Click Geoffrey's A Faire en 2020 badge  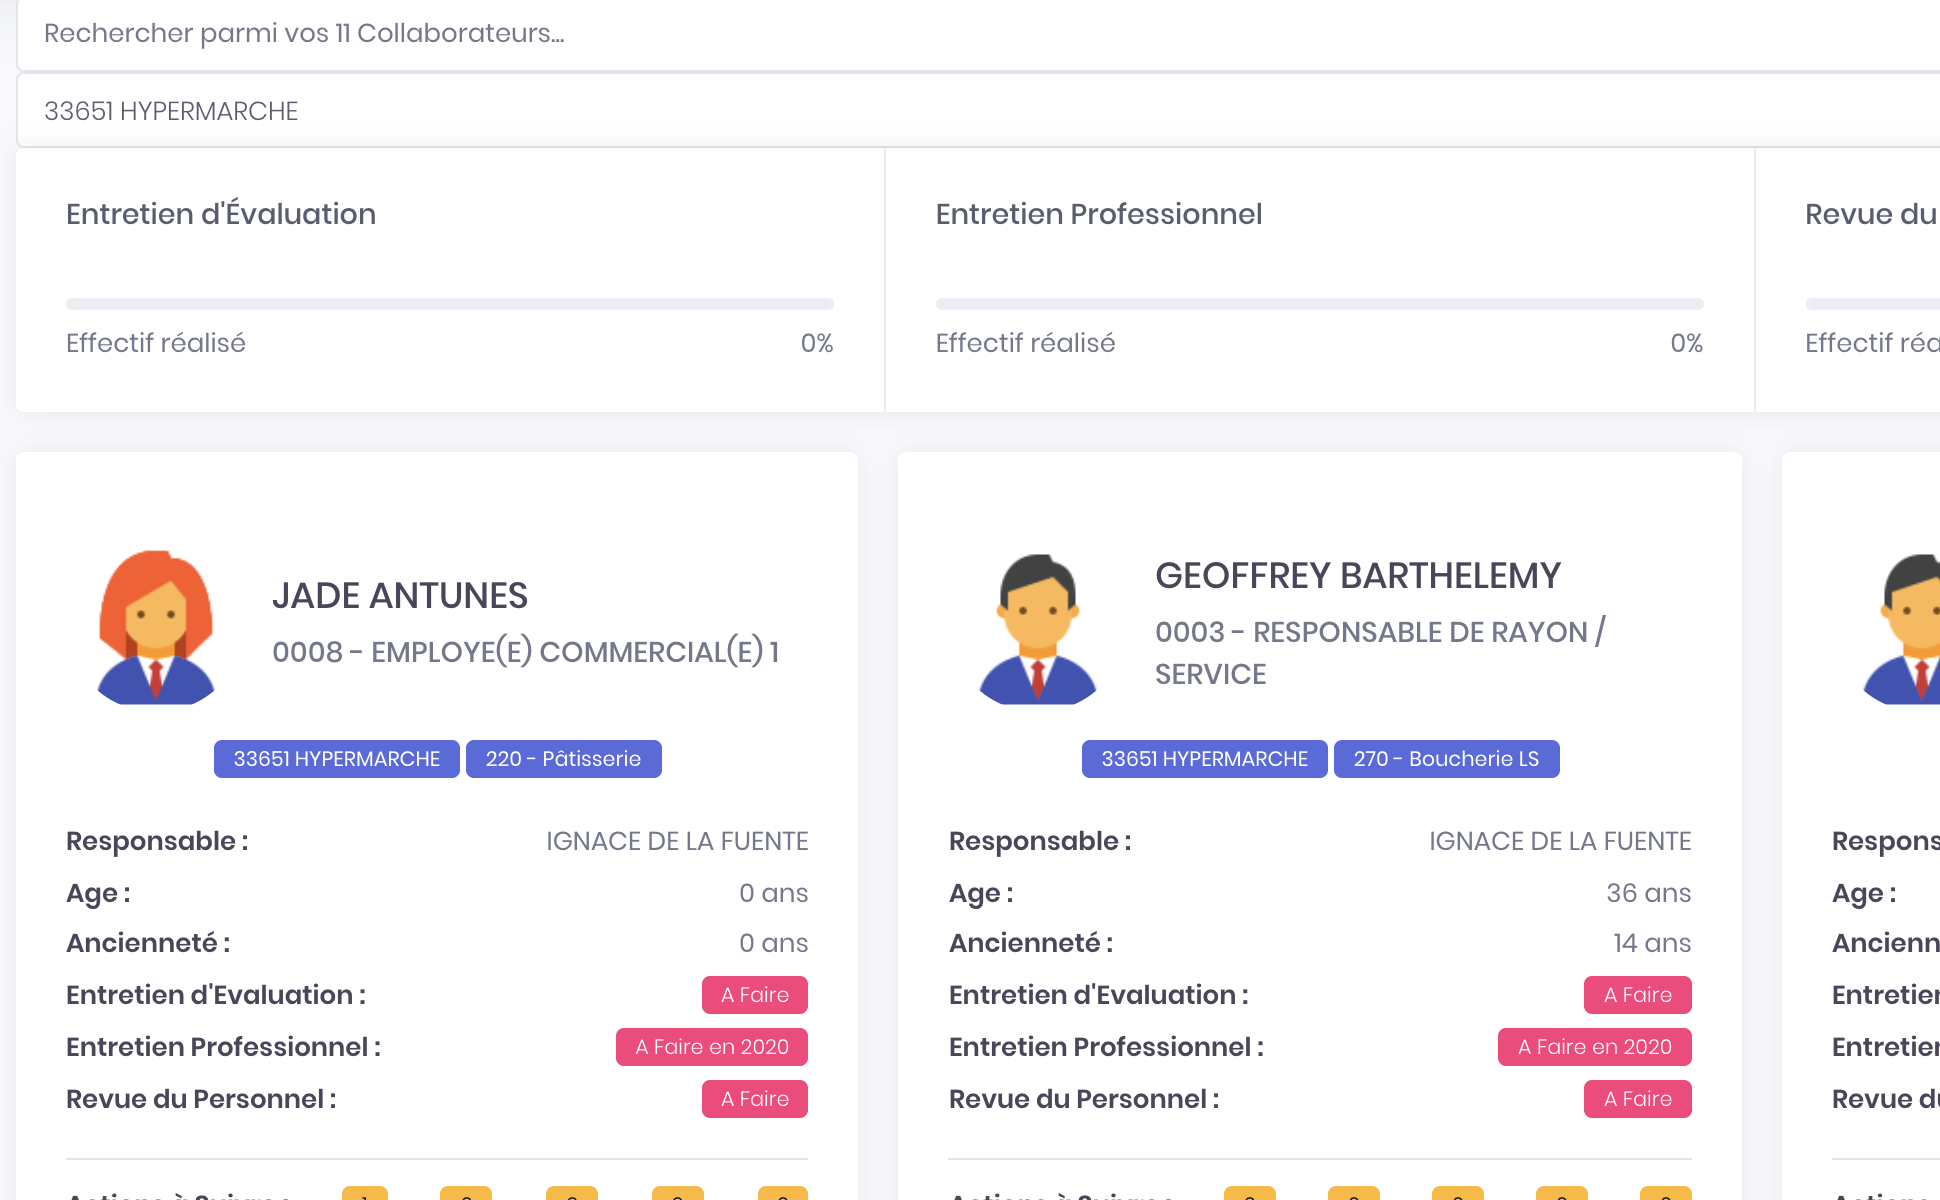point(1594,1047)
